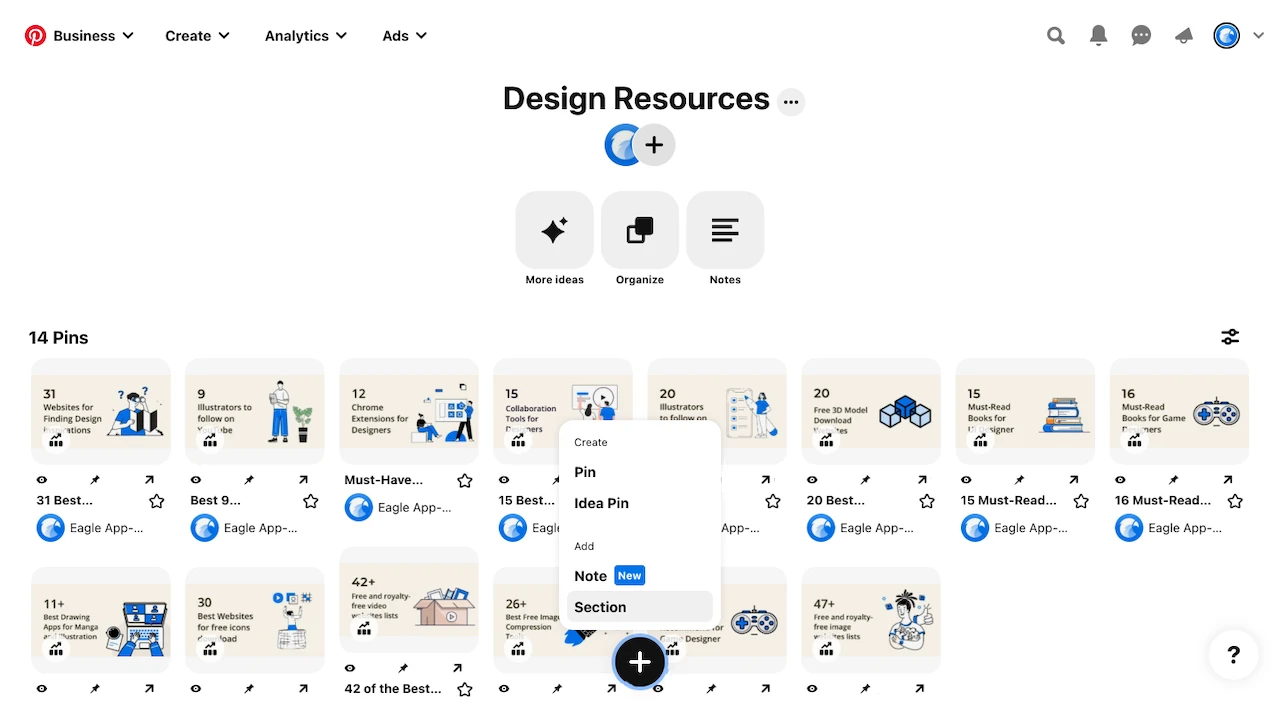
Task: Open Pinterest home via the logo icon
Action: 36,35
